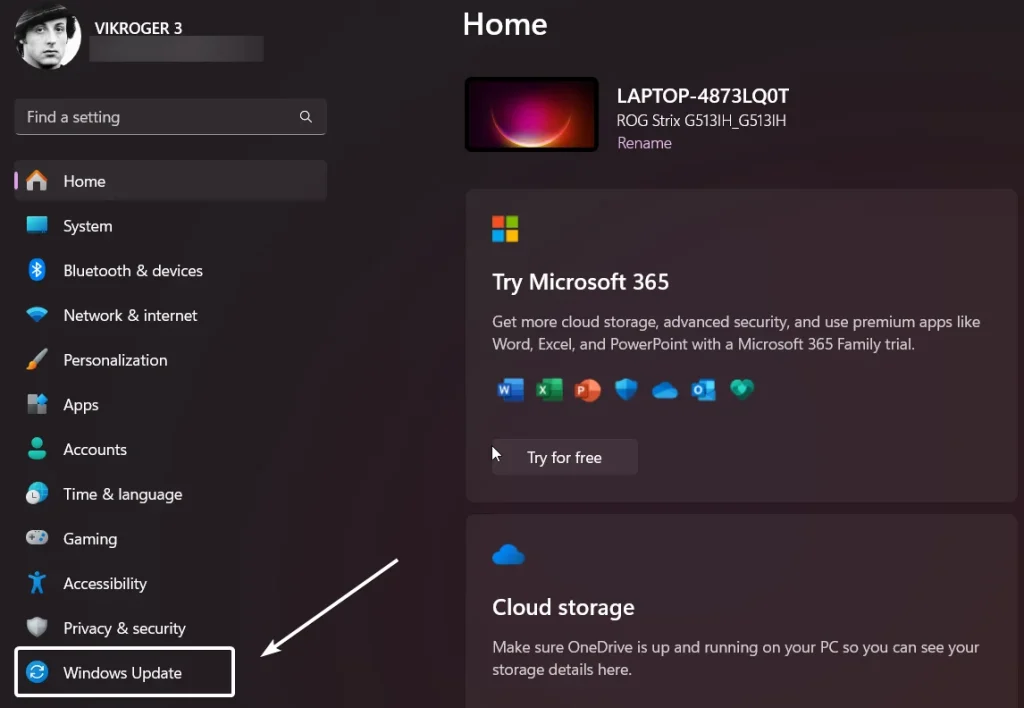Click the laptop wallpaper thumbnail
Screen dimensions: 1024x708
pyautogui.click(x=532, y=114)
